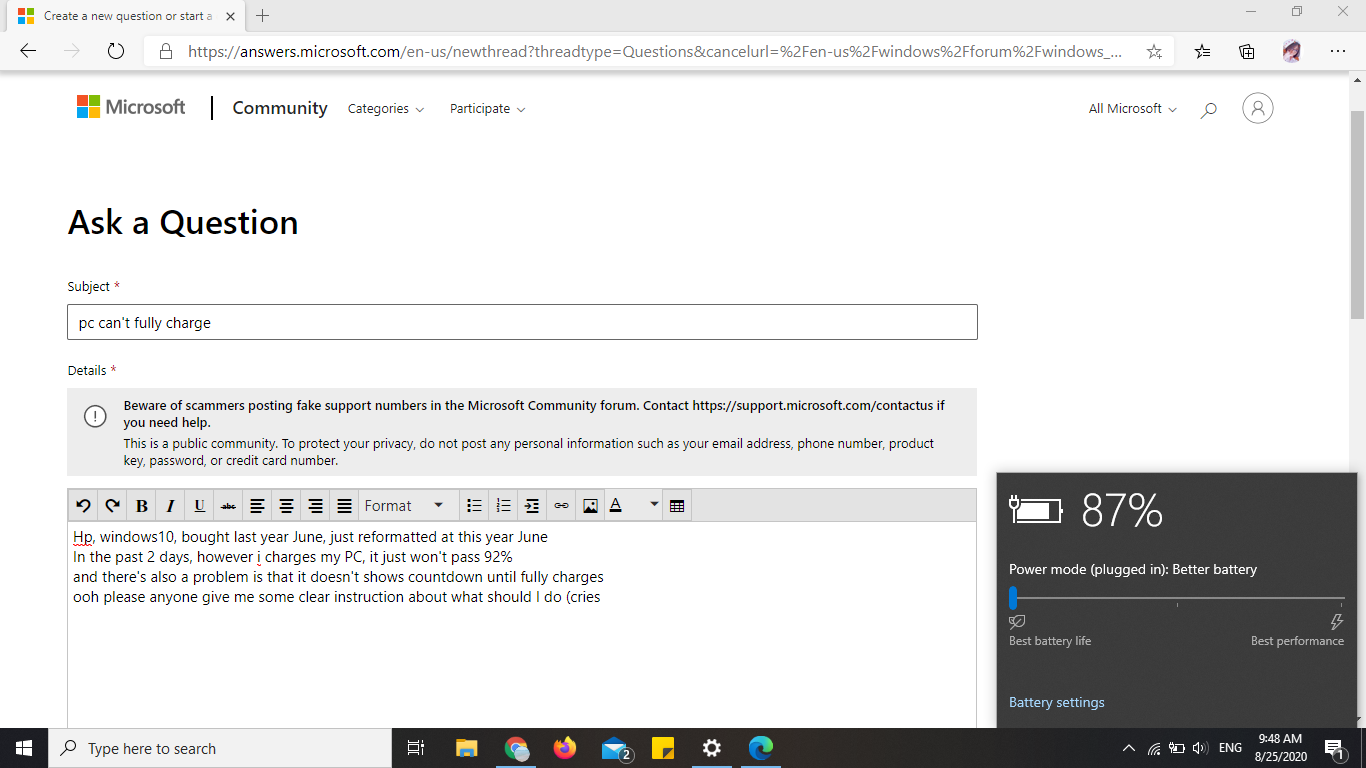Expand the Participate menu
Image resolution: width=1366 pixels, height=768 pixels.
tap(487, 108)
